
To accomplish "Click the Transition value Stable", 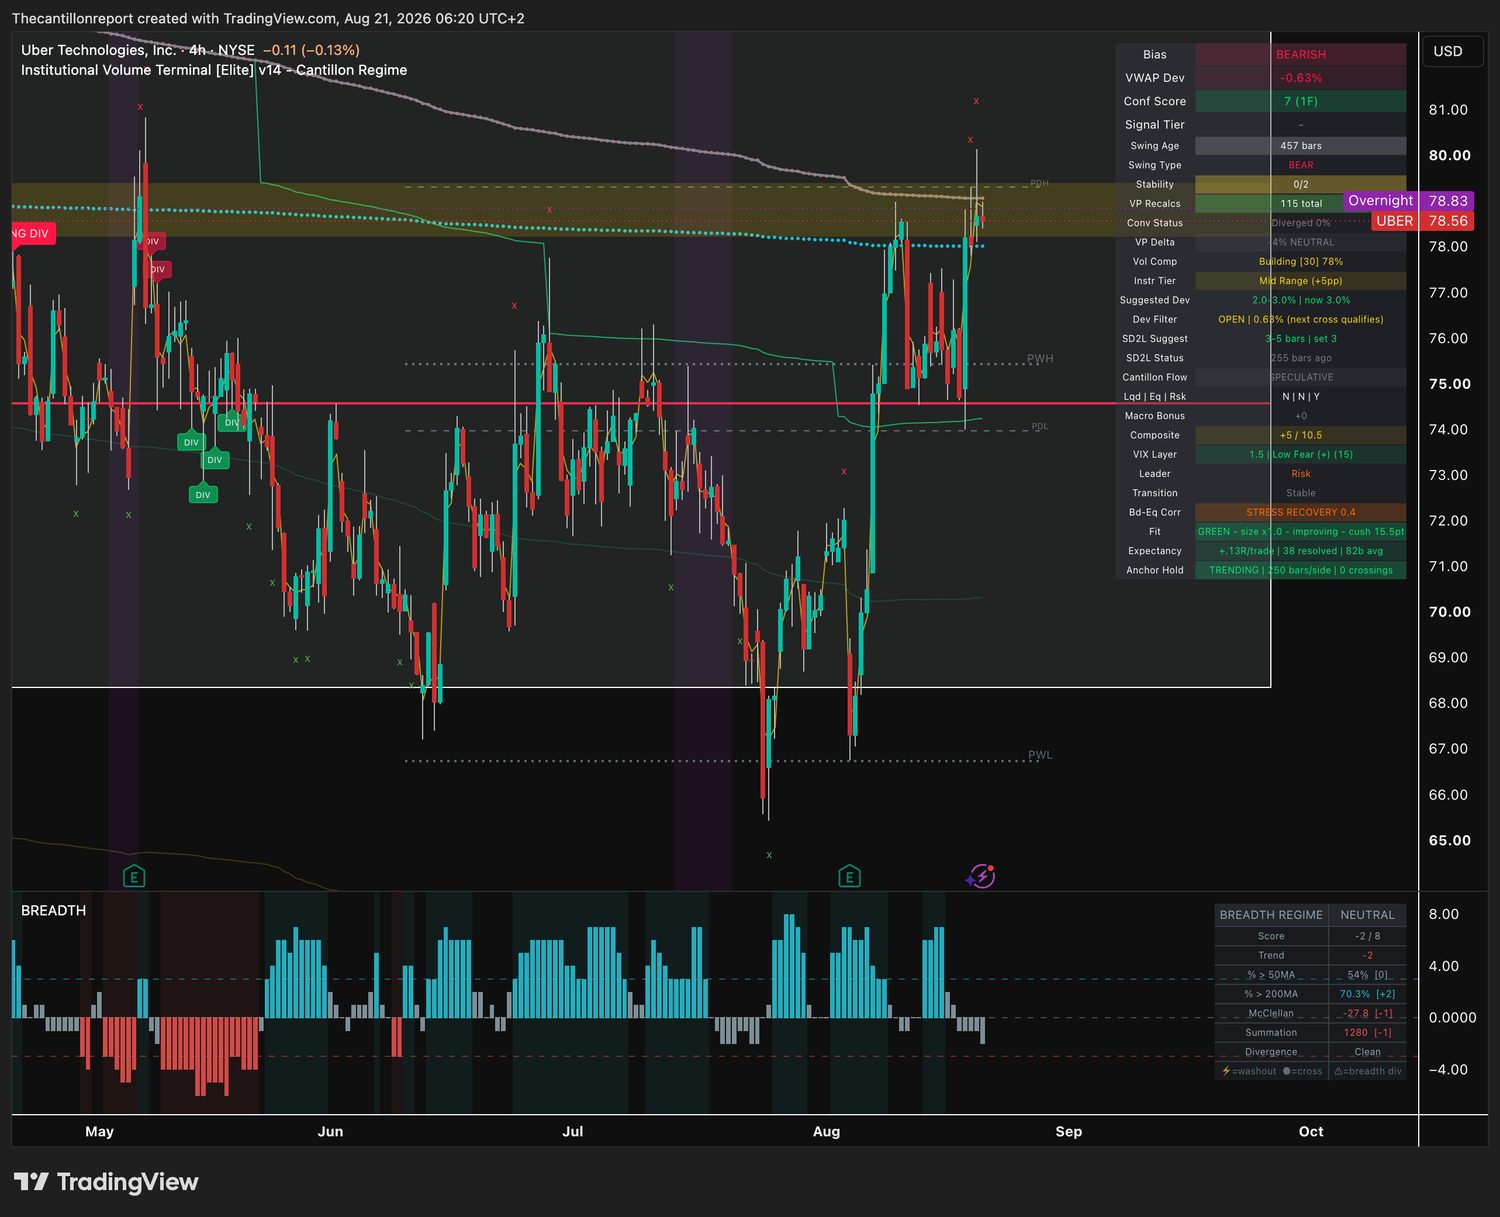I will click(1301, 493).
